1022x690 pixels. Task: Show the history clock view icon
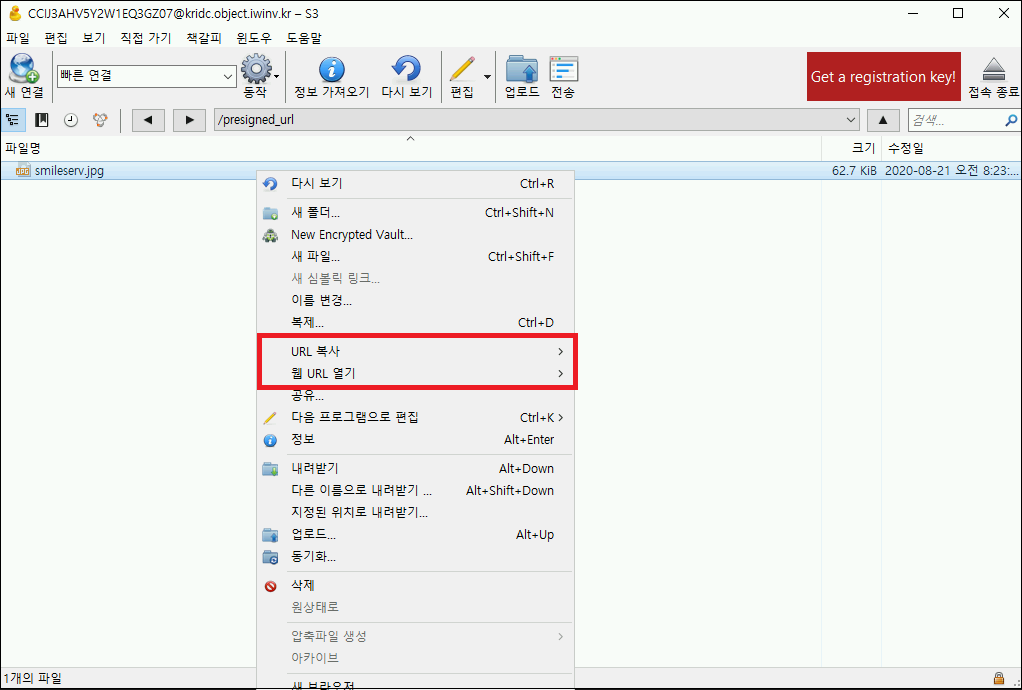(x=71, y=120)
